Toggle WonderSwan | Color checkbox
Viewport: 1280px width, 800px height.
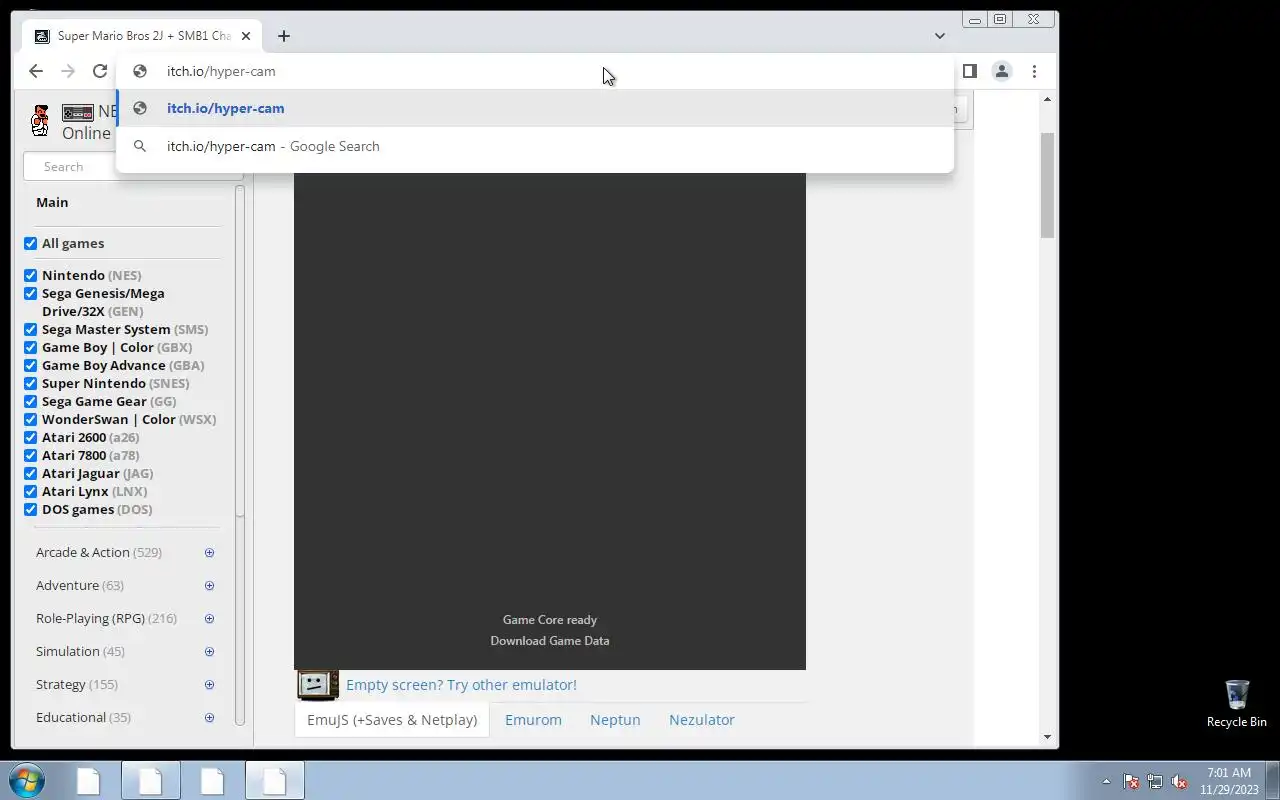click(x=30, y=419)
